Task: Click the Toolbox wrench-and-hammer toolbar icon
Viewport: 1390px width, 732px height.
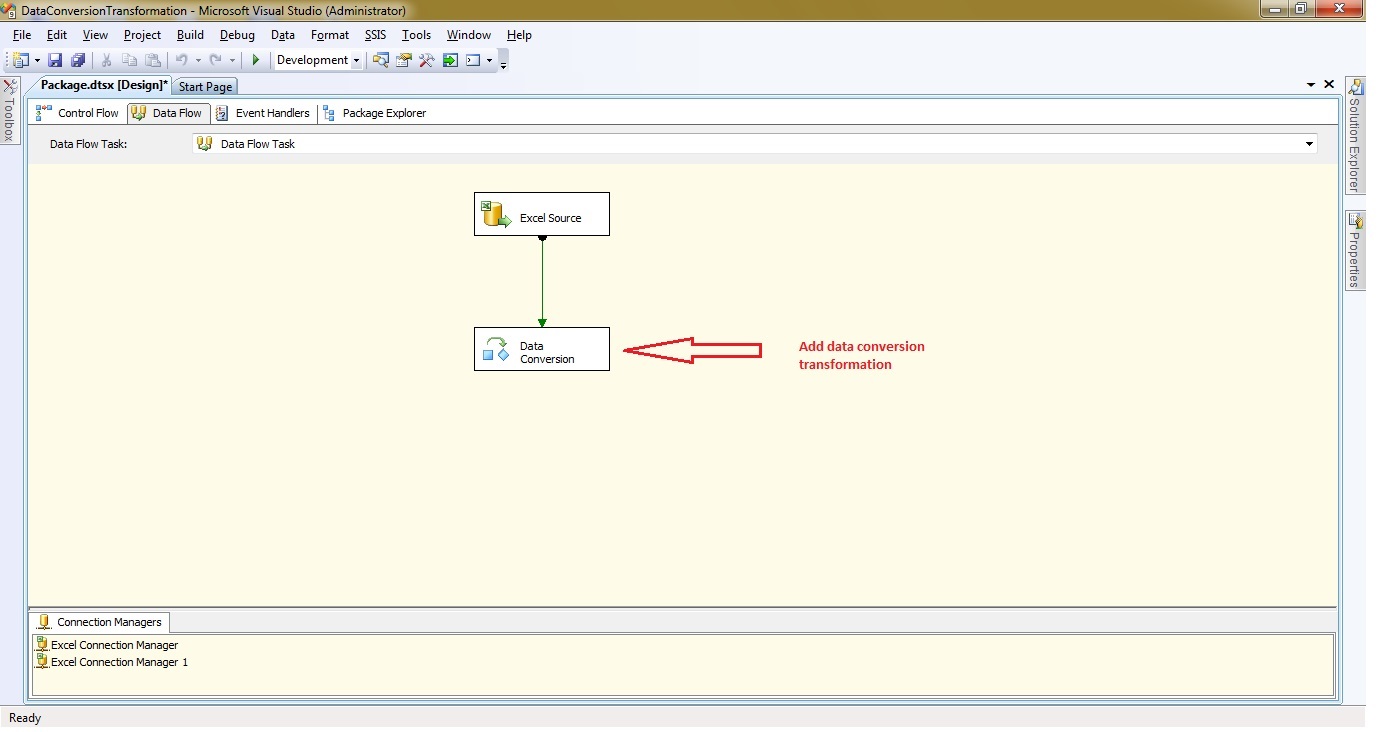Action: 427,61
